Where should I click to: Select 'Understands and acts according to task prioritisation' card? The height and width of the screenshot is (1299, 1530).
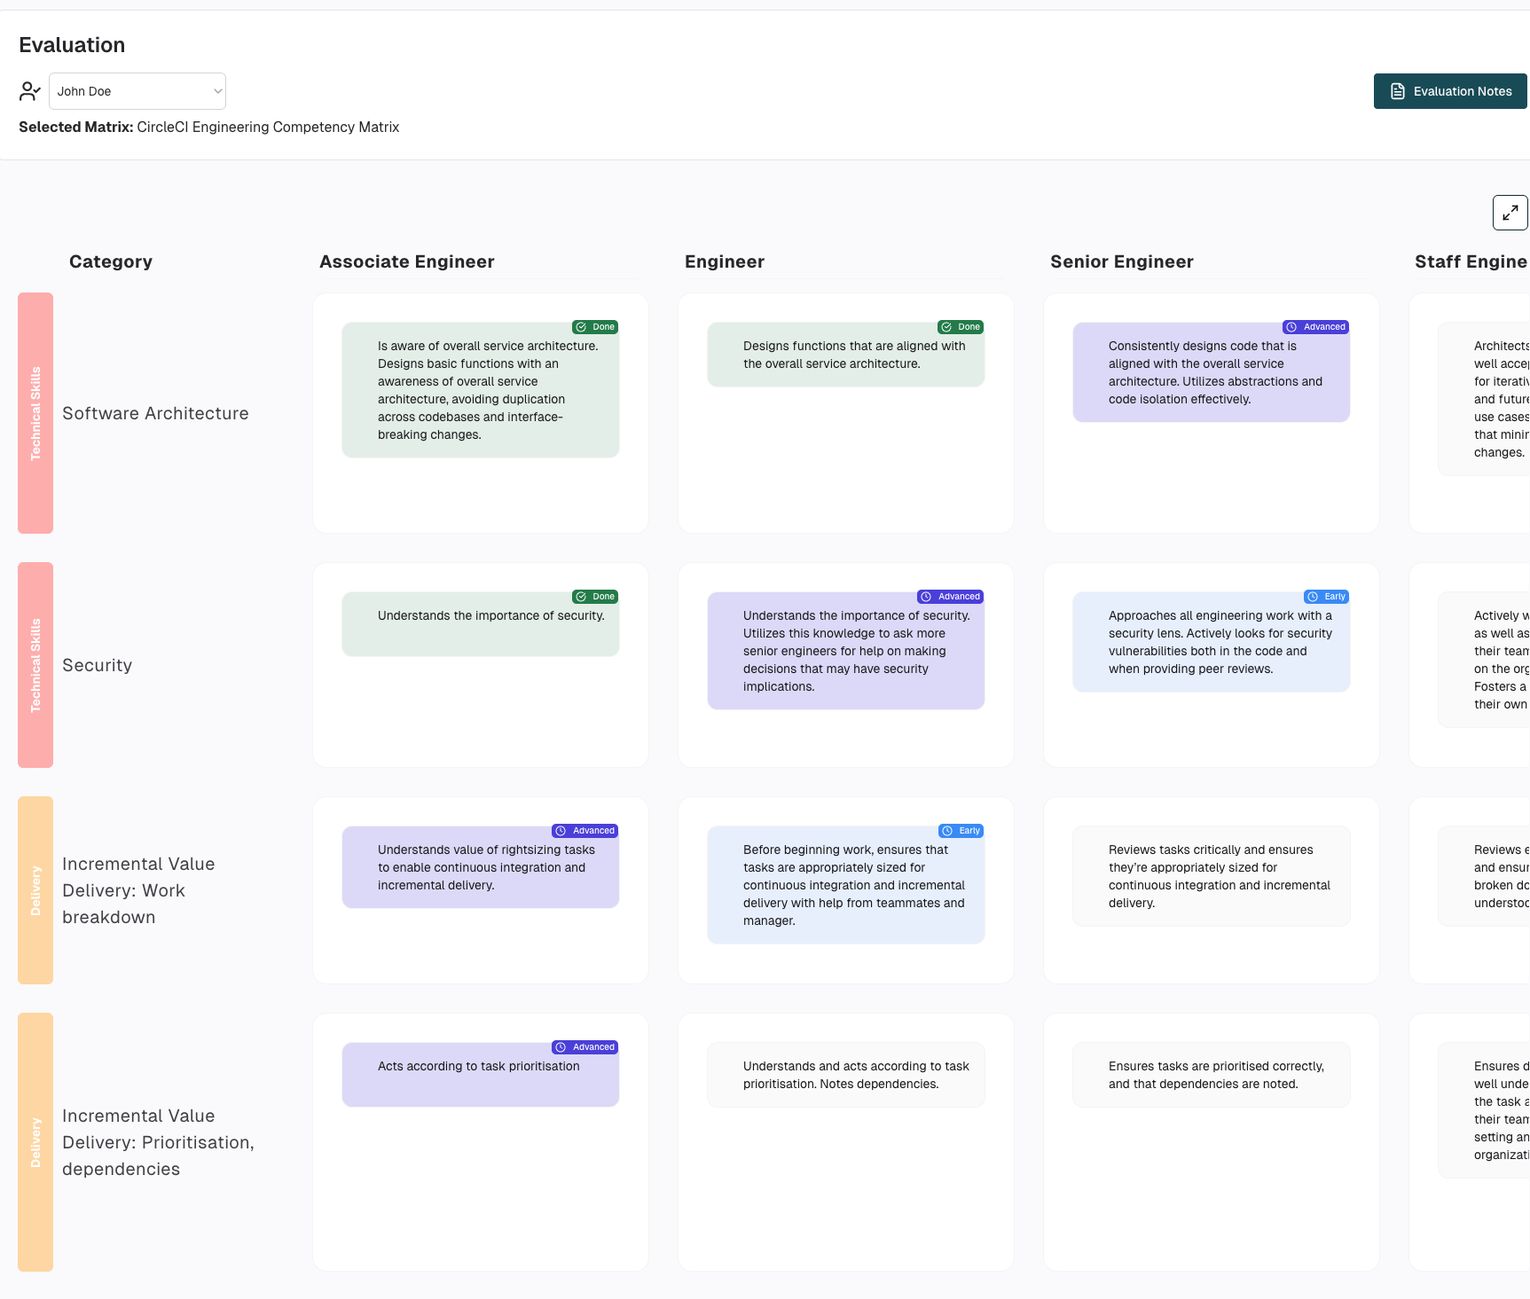846,1075
